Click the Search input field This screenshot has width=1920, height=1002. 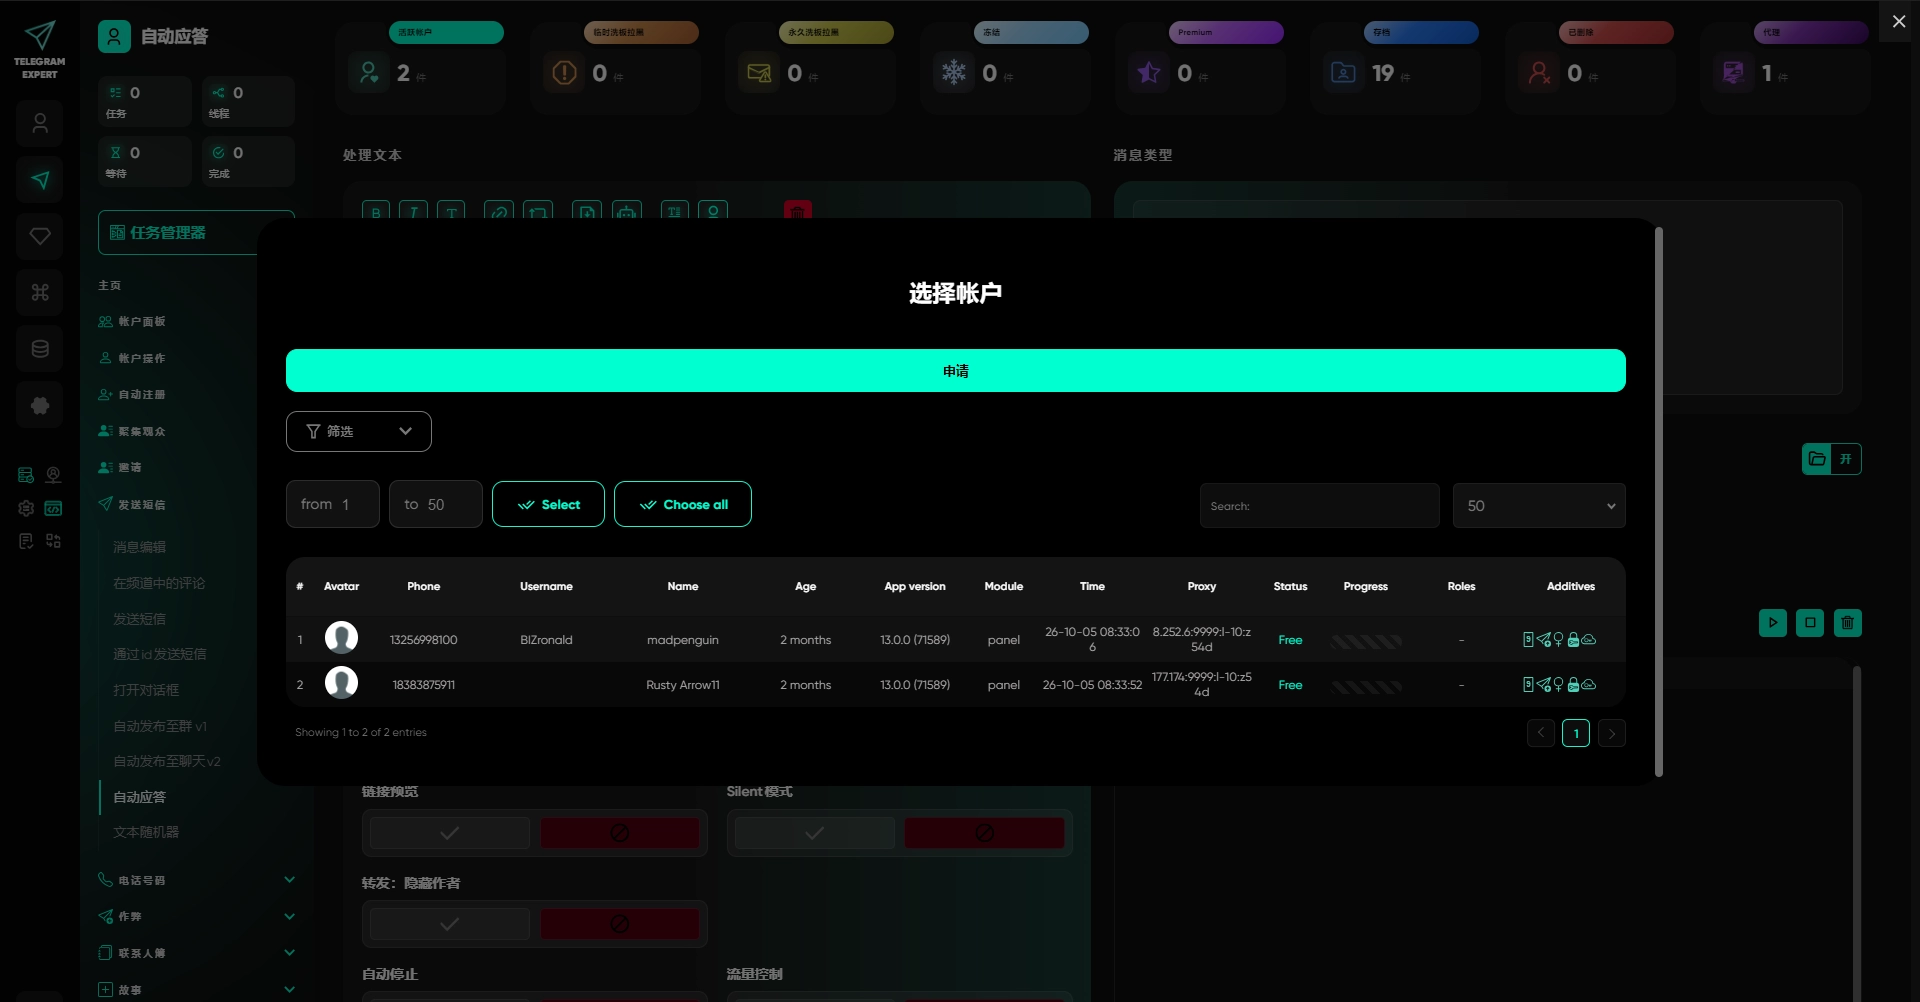(1320, 506)
